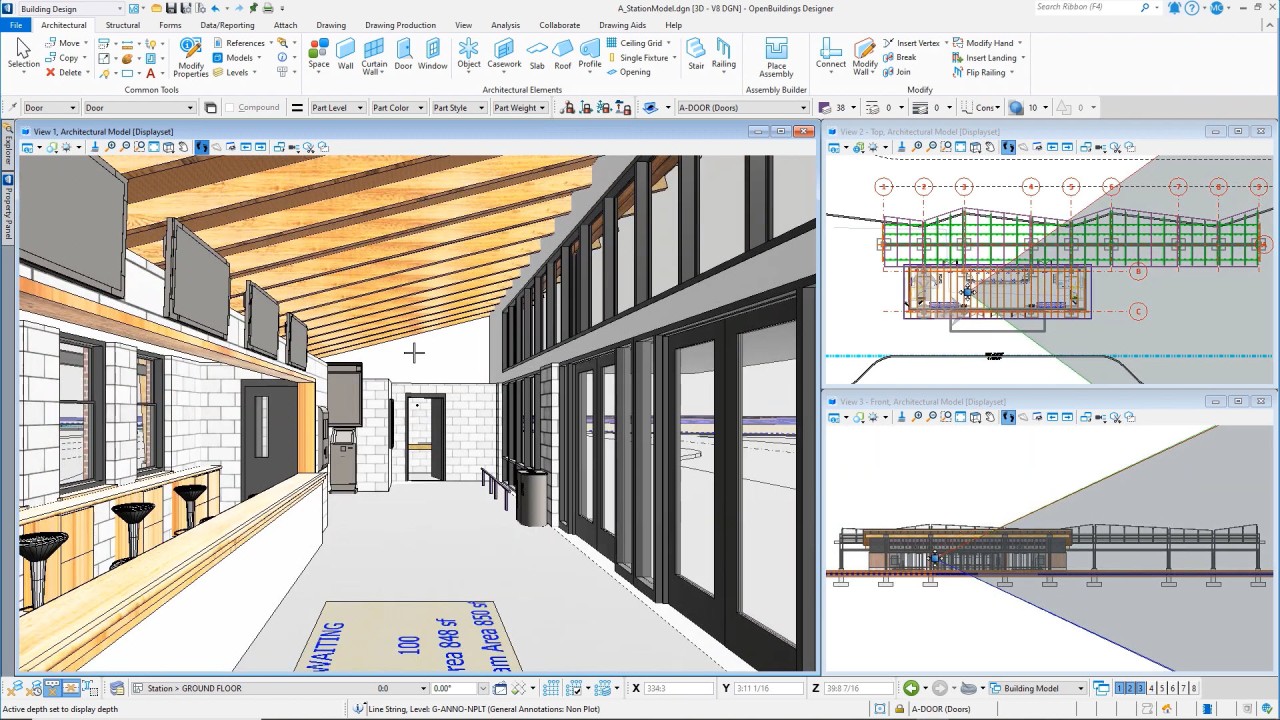Open the Place Assembly tool
Viewport: 1280px width, 720px height.
776,58
